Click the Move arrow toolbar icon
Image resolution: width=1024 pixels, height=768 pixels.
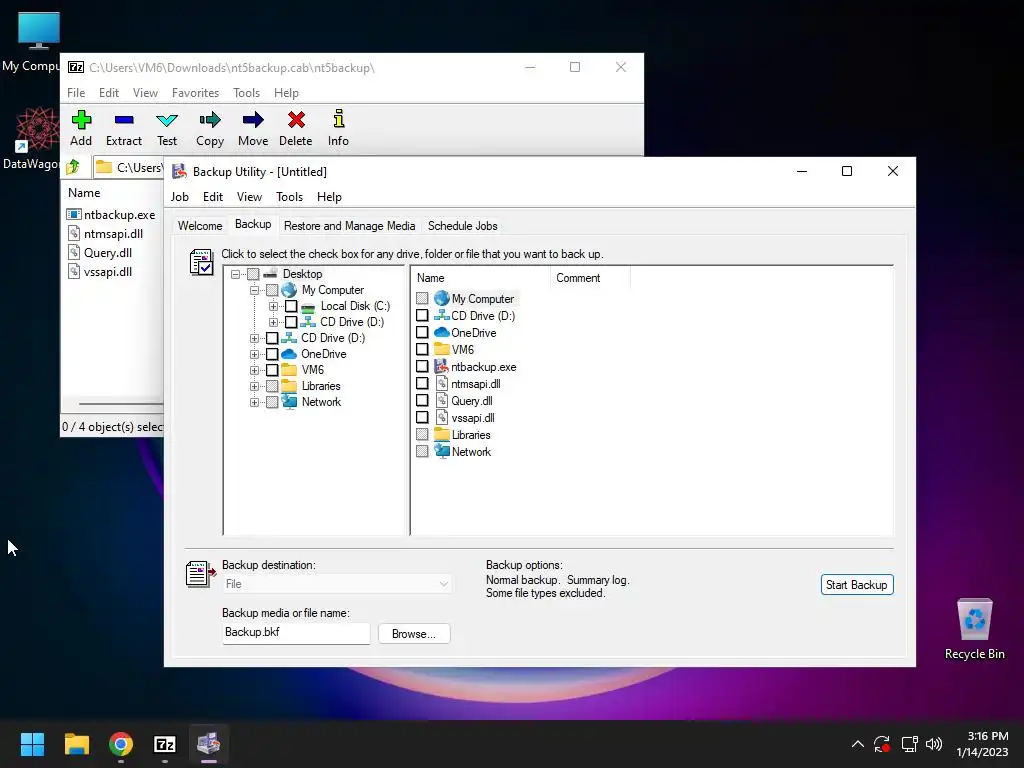coord(253,121)
